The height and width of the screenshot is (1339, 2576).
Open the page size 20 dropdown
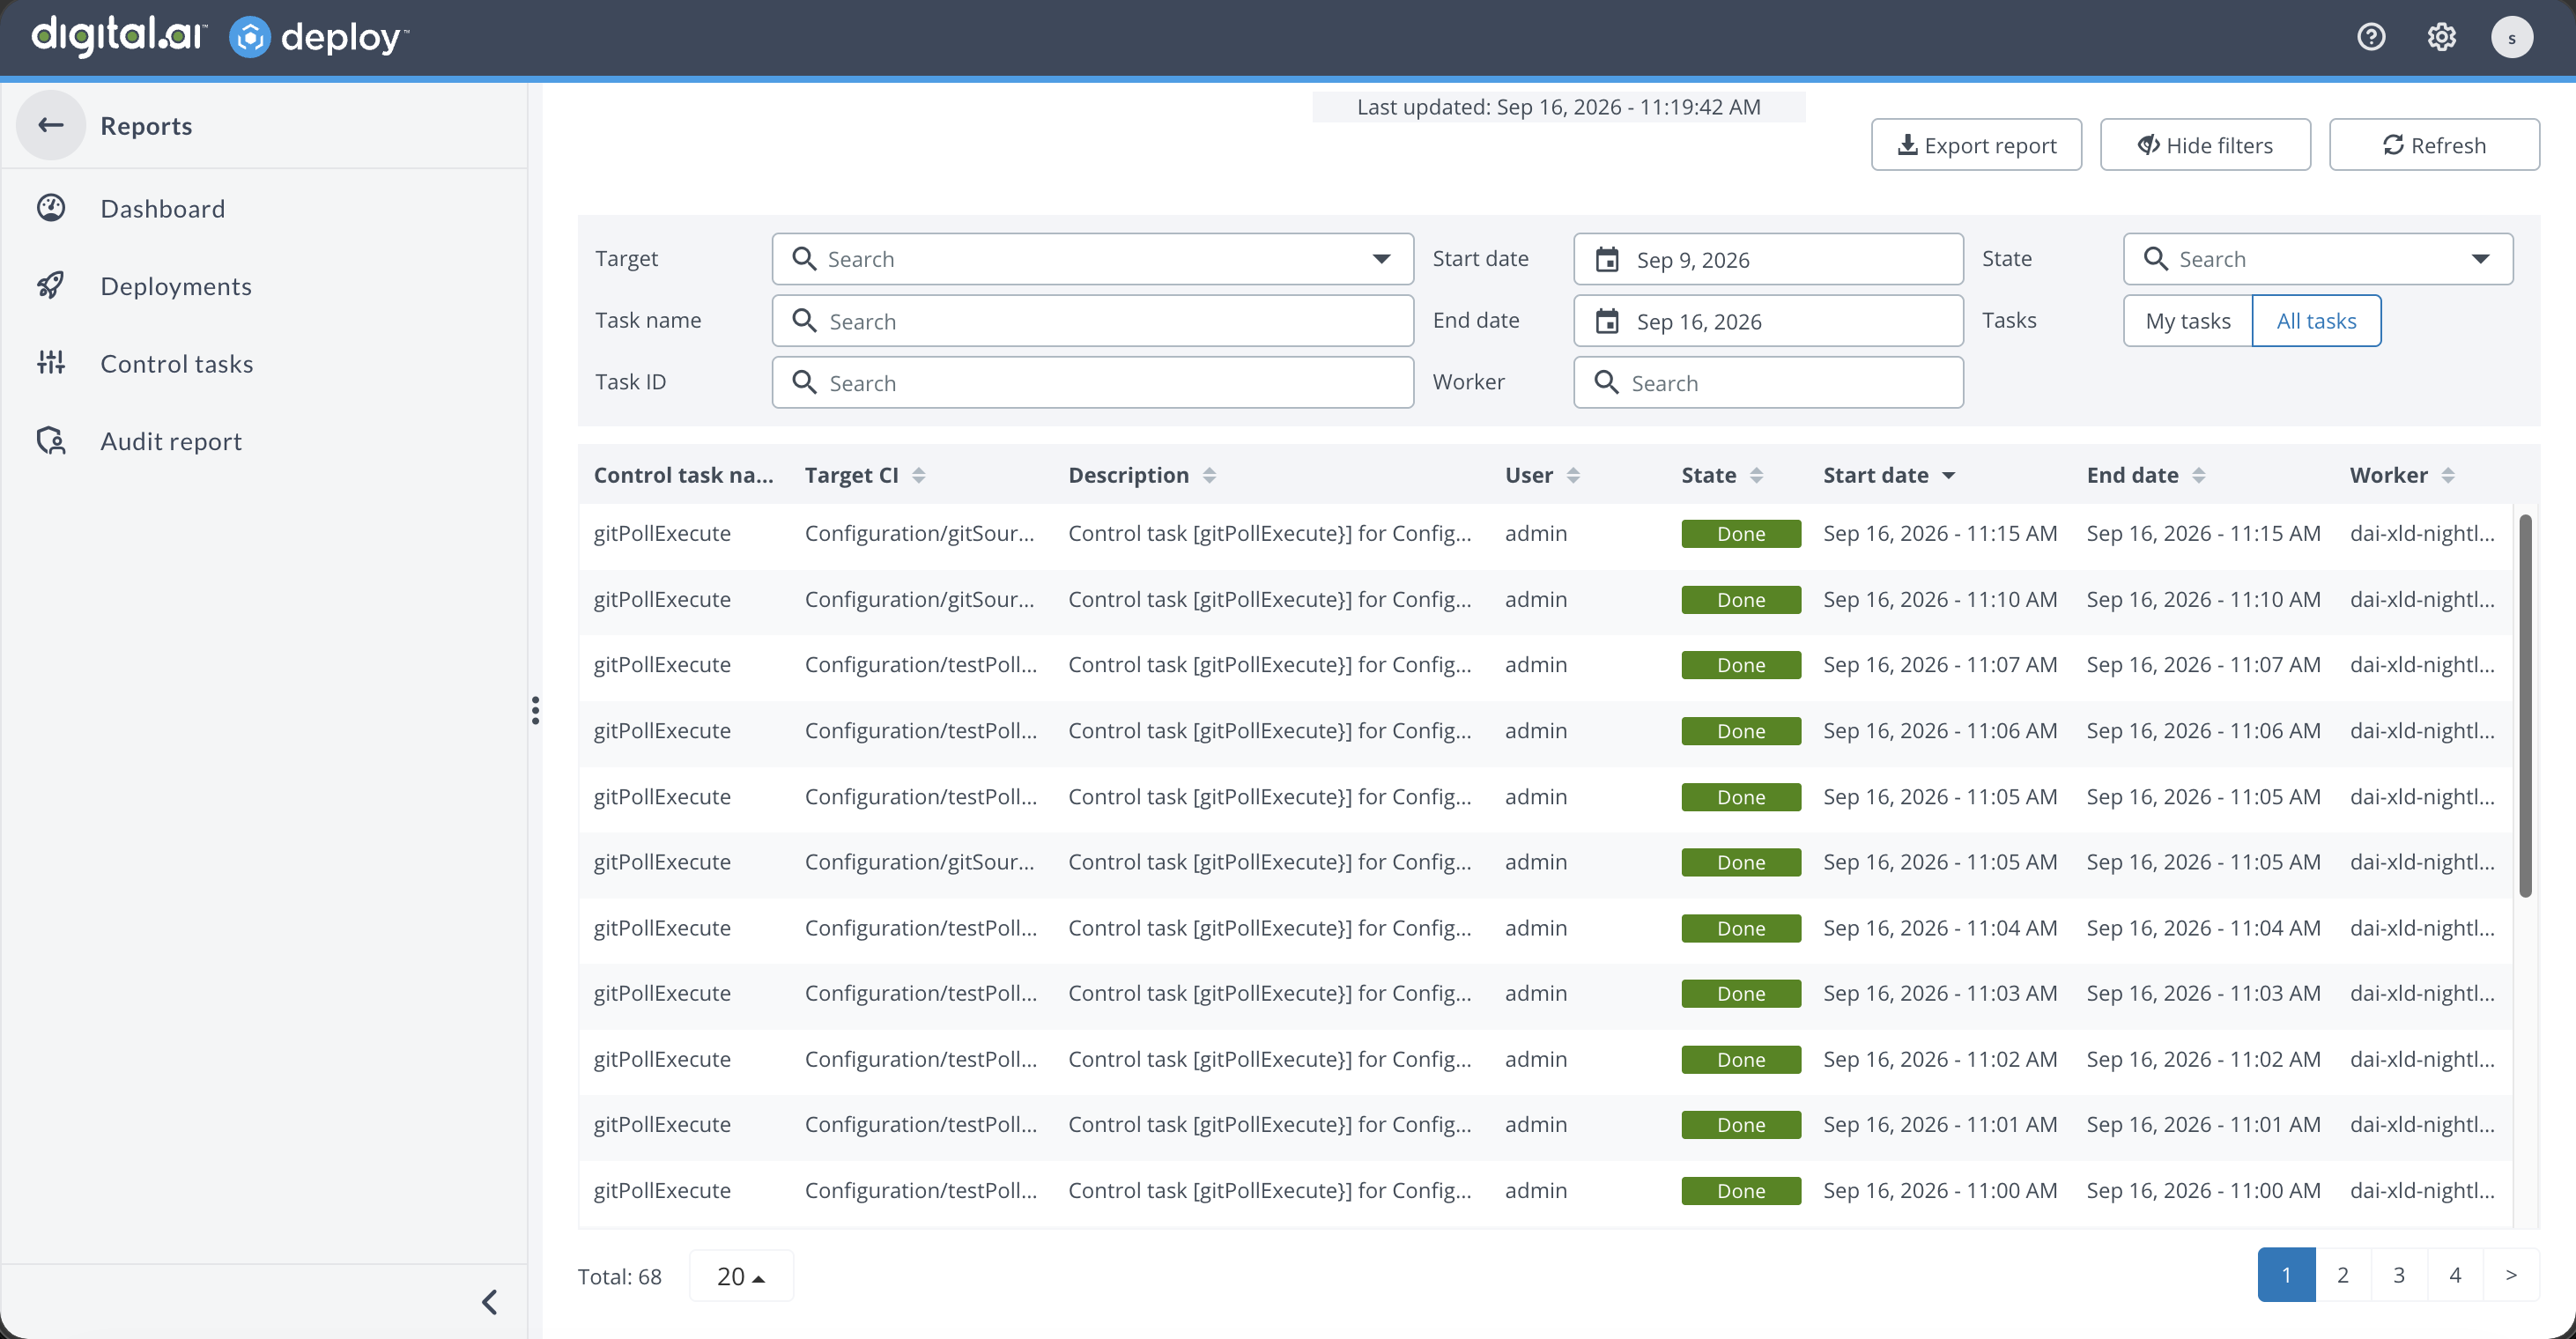click(x=741, y=1275)
